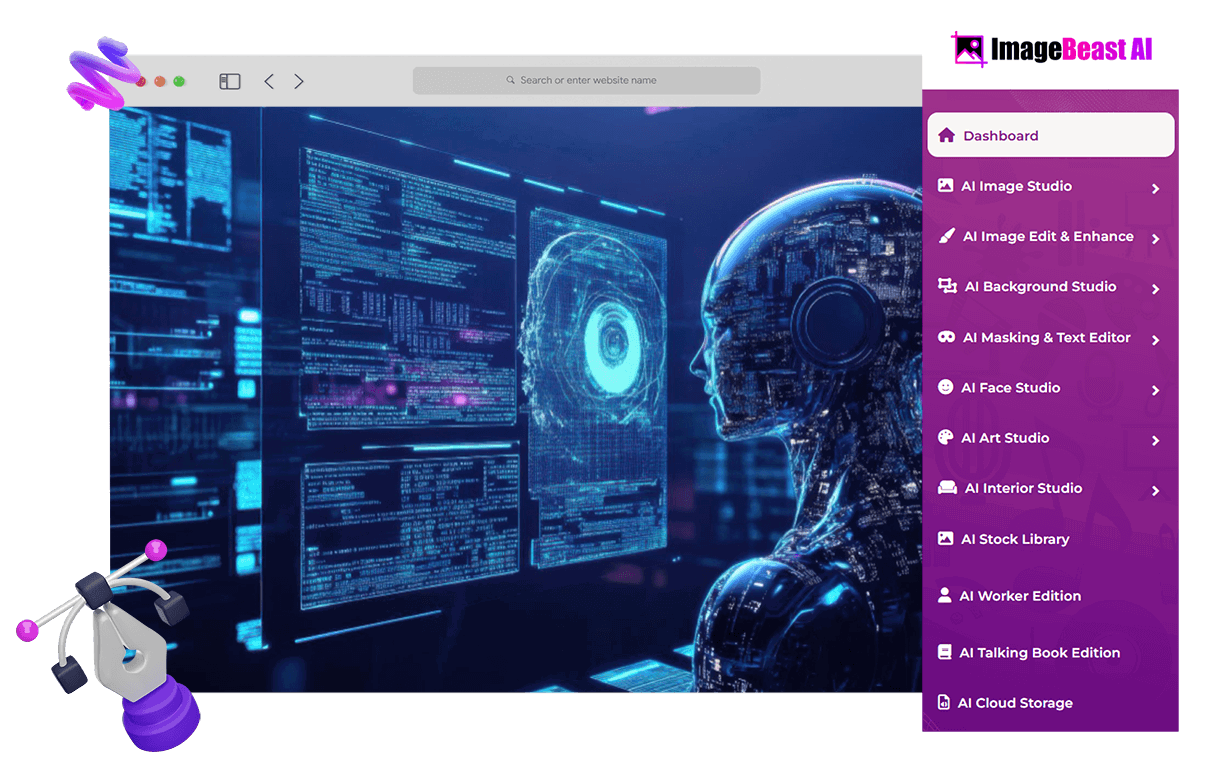This screenshot has height=784, width=1206.
Task: Open AI Worker Edition menu item
Action: [x=1019, y=596]
